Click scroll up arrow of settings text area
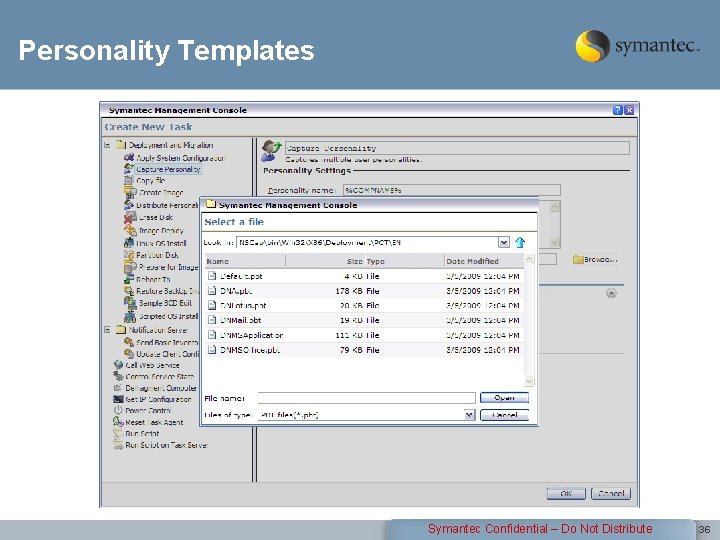The image size is (720, 540). tap(555, 207)
